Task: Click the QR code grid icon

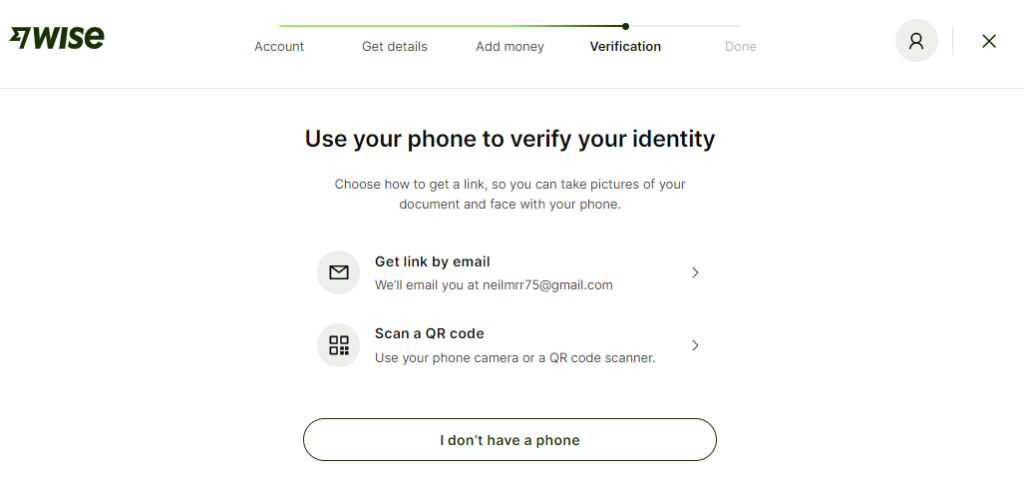Action: [x=339, y=345]
